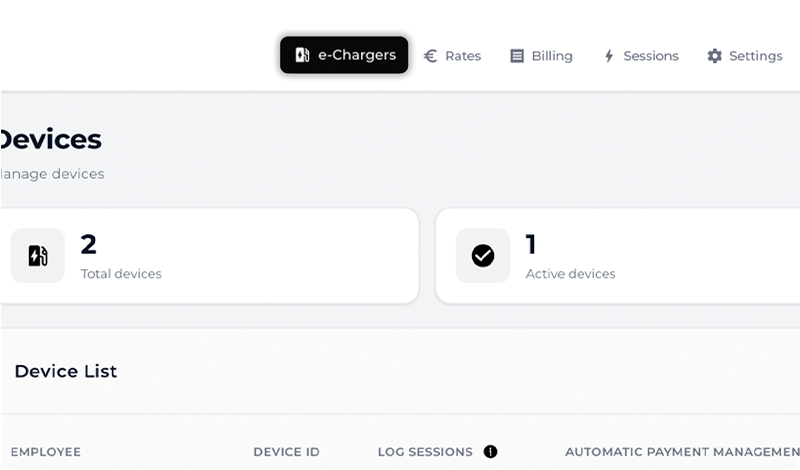Switch to the Rates tab

(453, 56)
